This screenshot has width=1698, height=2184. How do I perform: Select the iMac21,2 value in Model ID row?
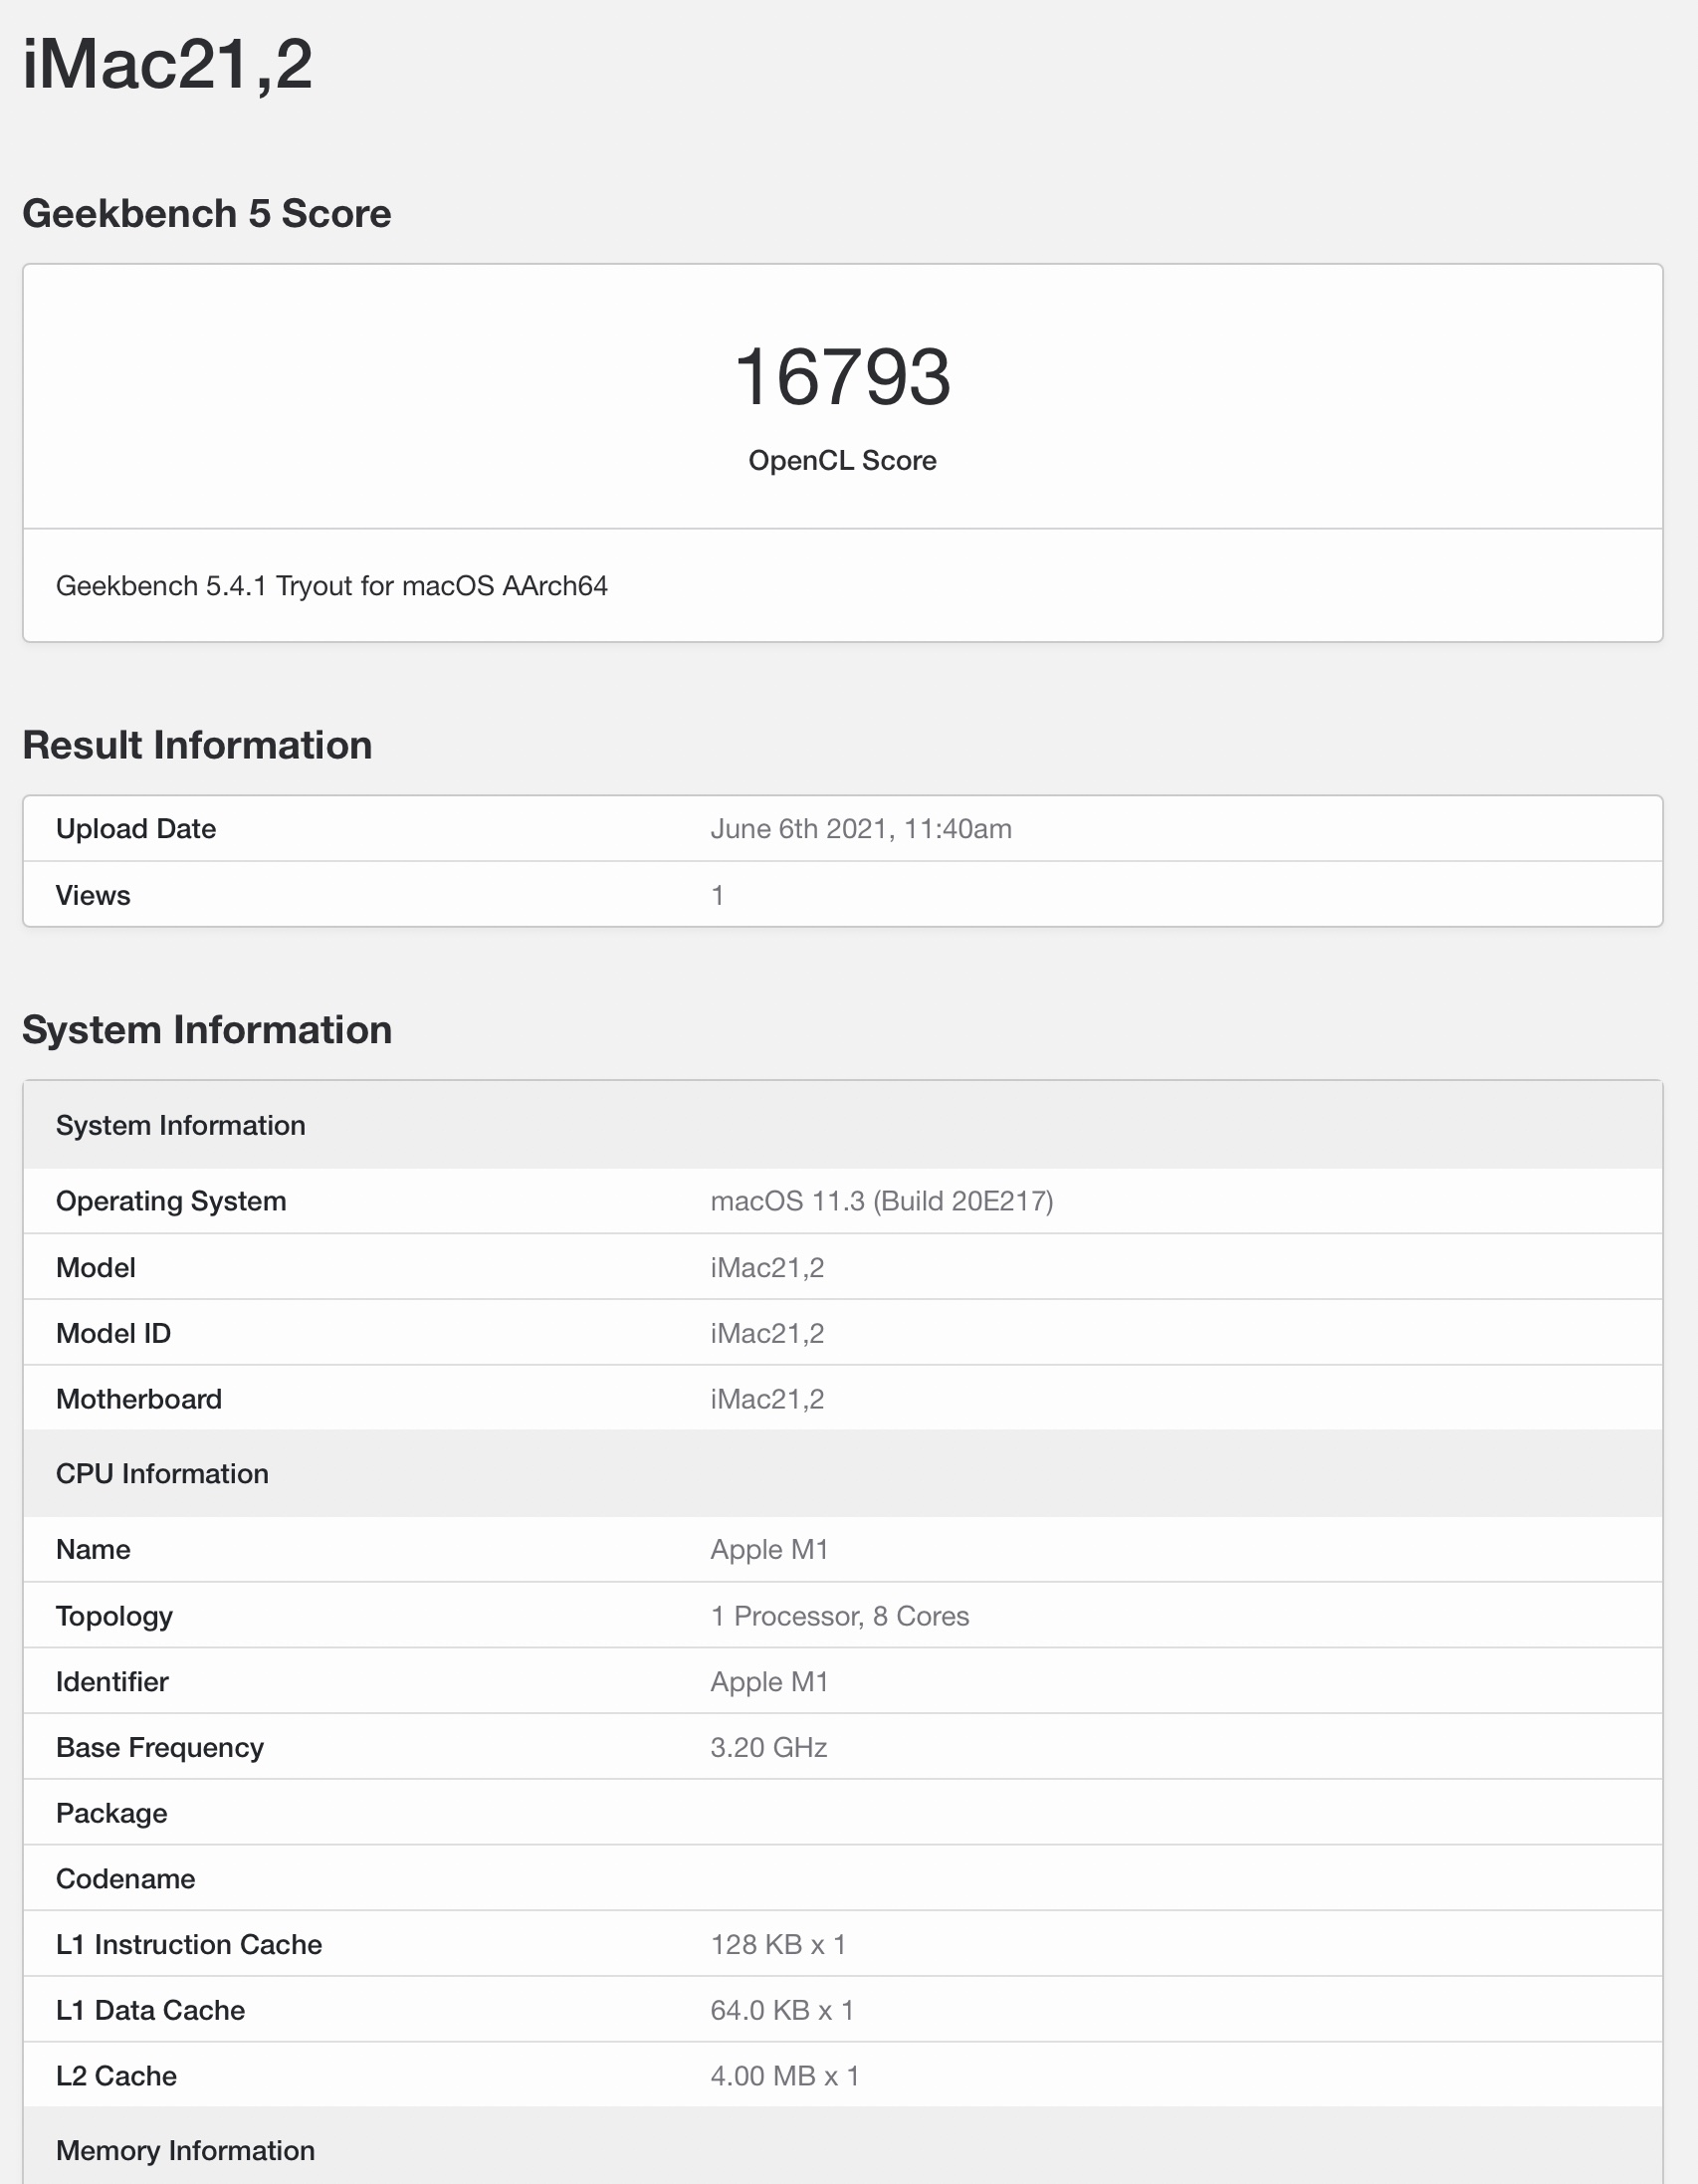(767, 1334)
